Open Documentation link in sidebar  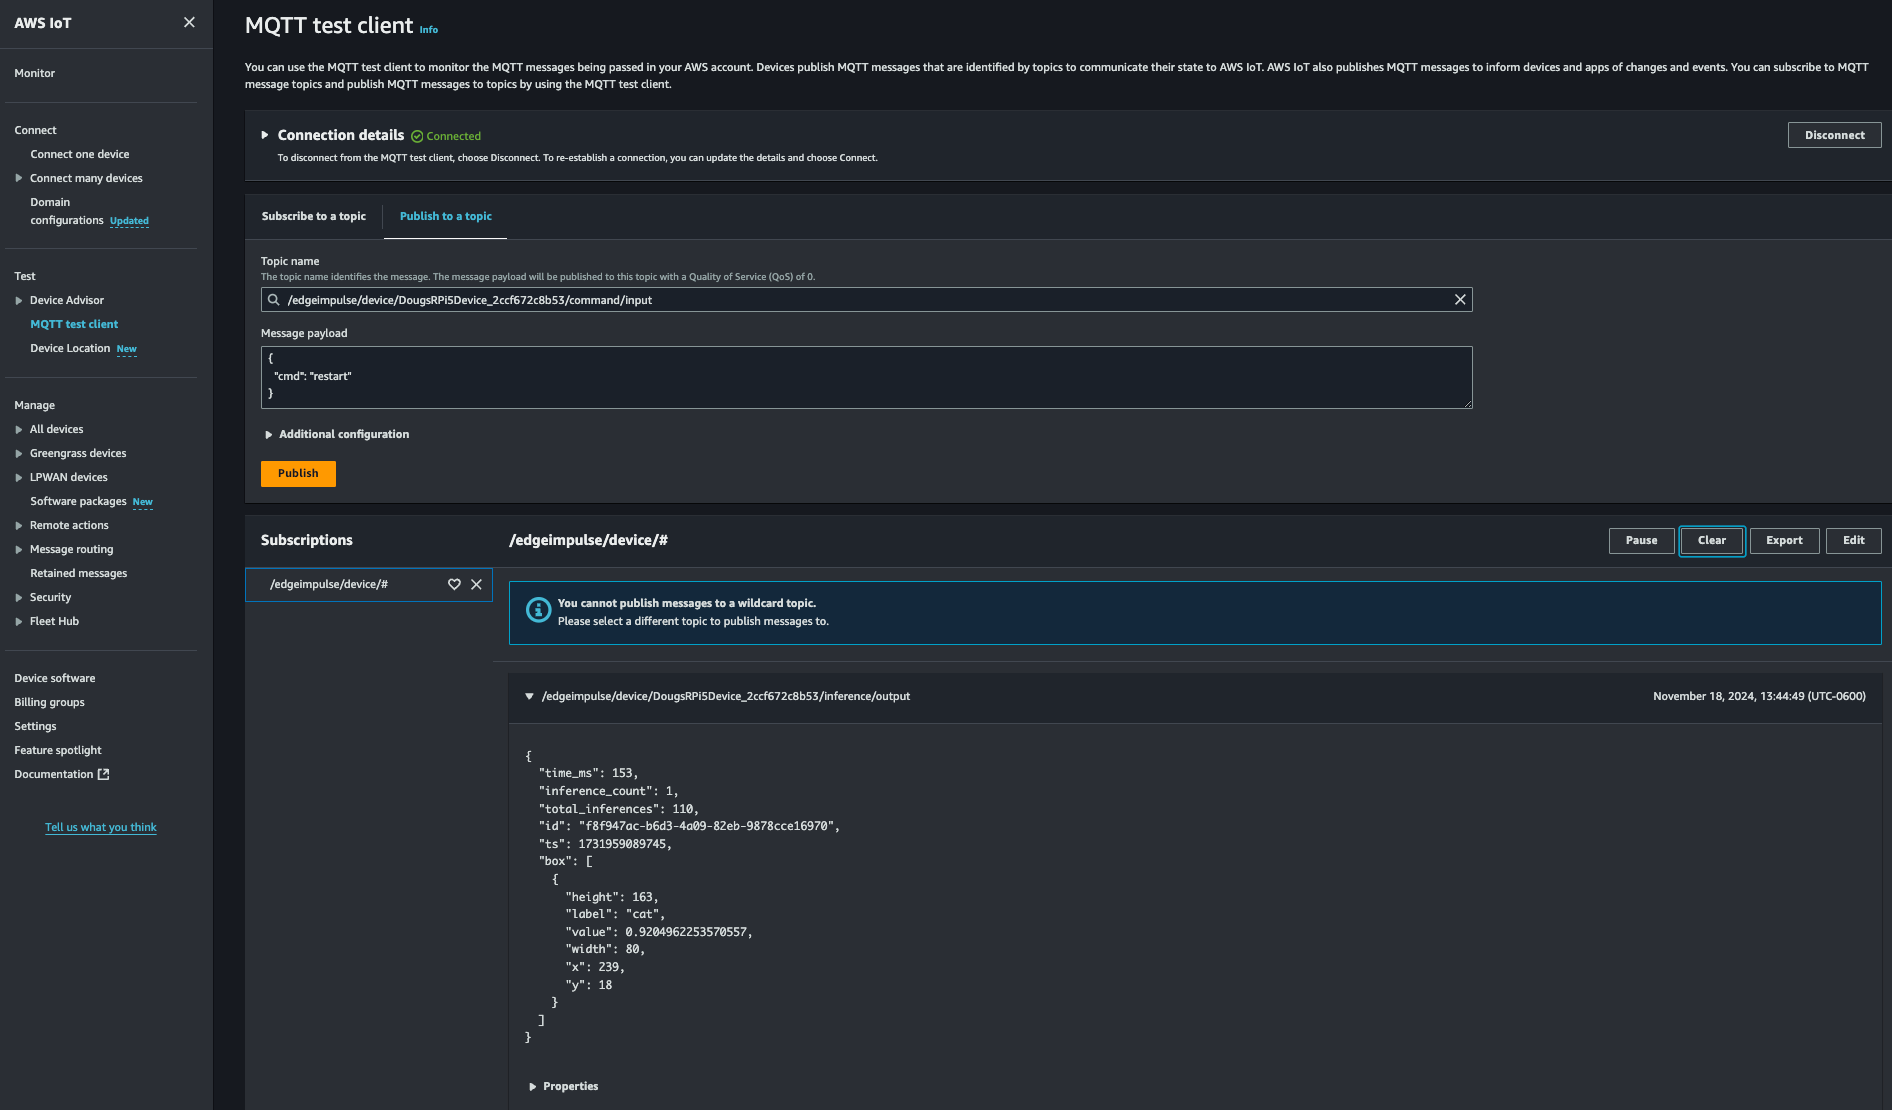[x=54, y=774]
